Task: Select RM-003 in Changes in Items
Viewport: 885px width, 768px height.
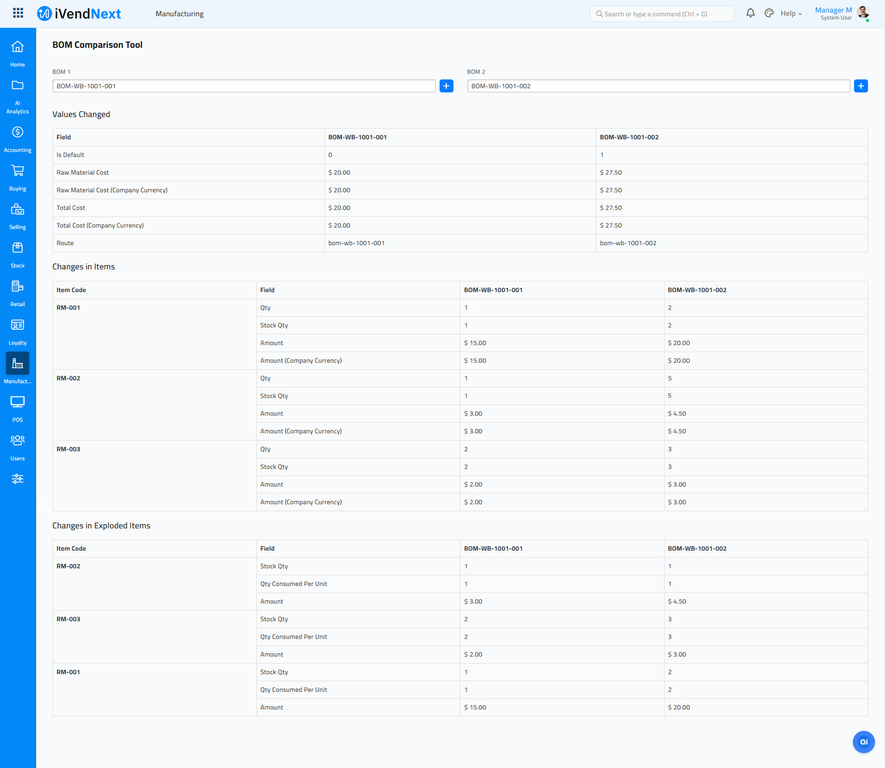Action: tap(68, 449)
